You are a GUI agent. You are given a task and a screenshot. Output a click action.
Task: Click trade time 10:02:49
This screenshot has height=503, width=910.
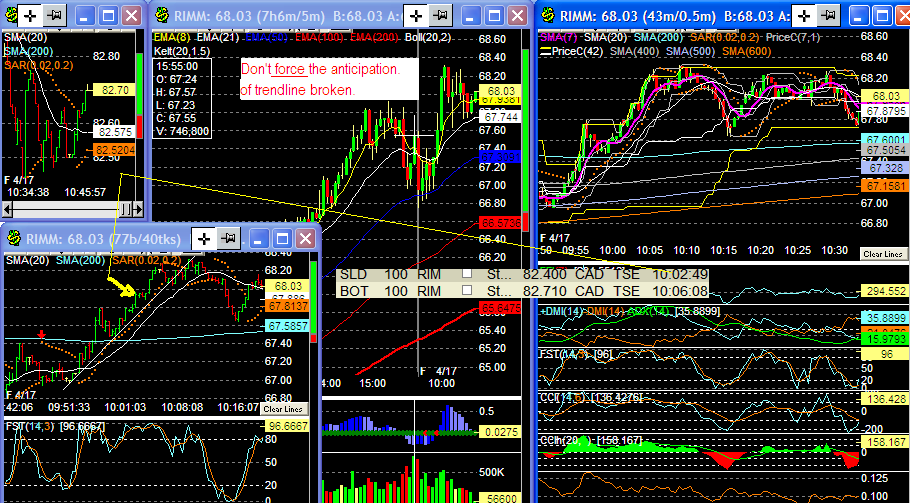tap(680, 273)
